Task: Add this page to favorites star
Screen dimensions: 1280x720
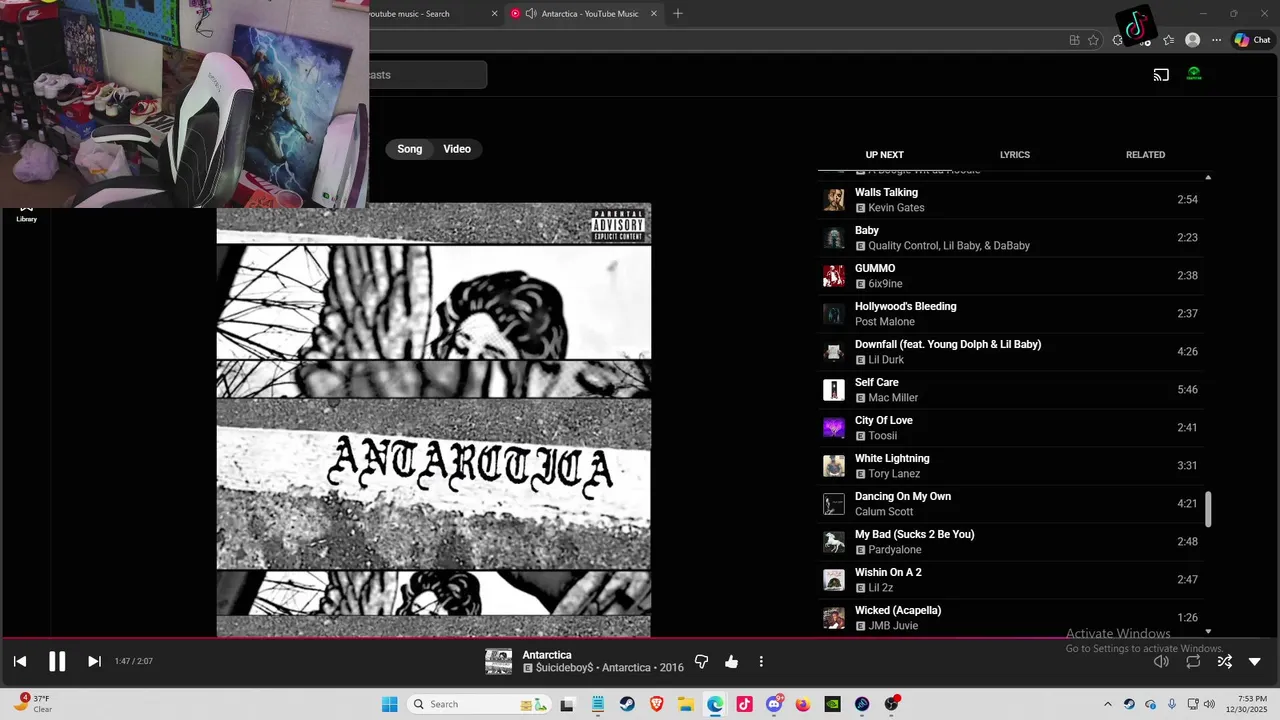Action: coord(1093,40)
